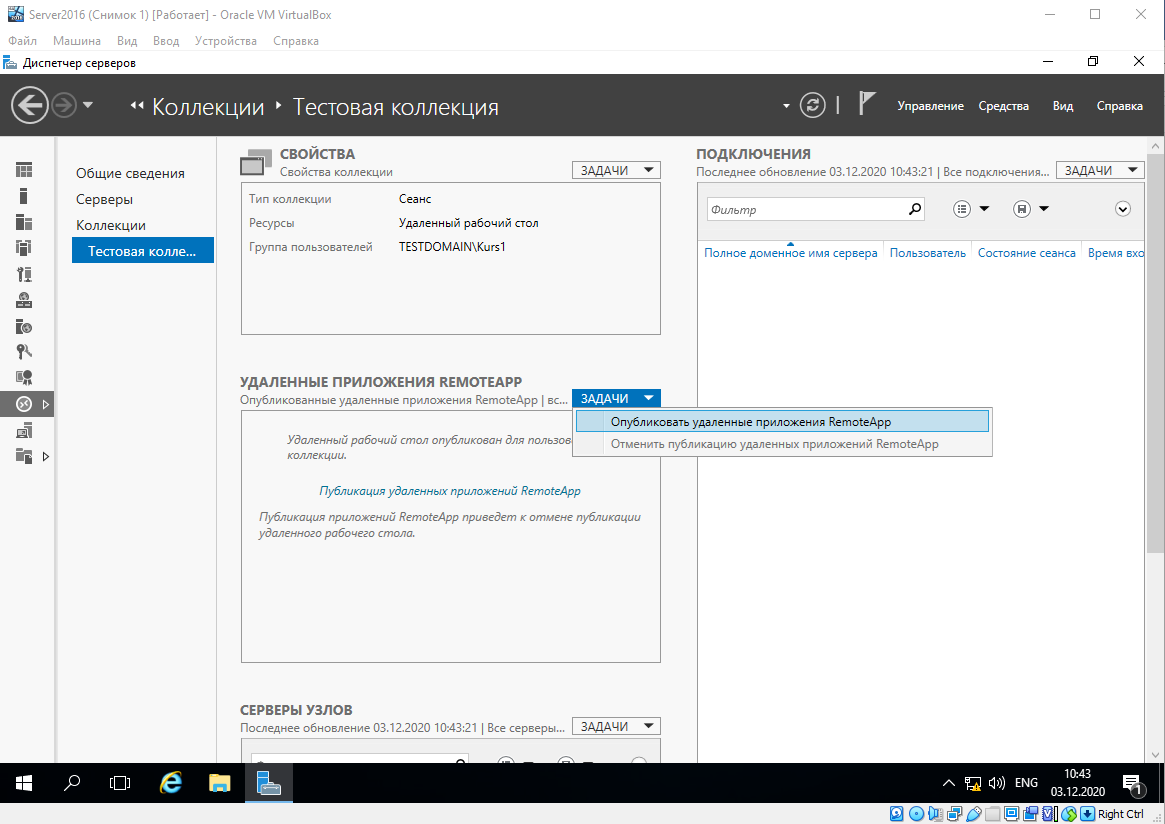Select Опубликовать удаленные приложения RemoteApp menu item
Viewport: 1165px width, 824px height.
(x=750, y=422)
